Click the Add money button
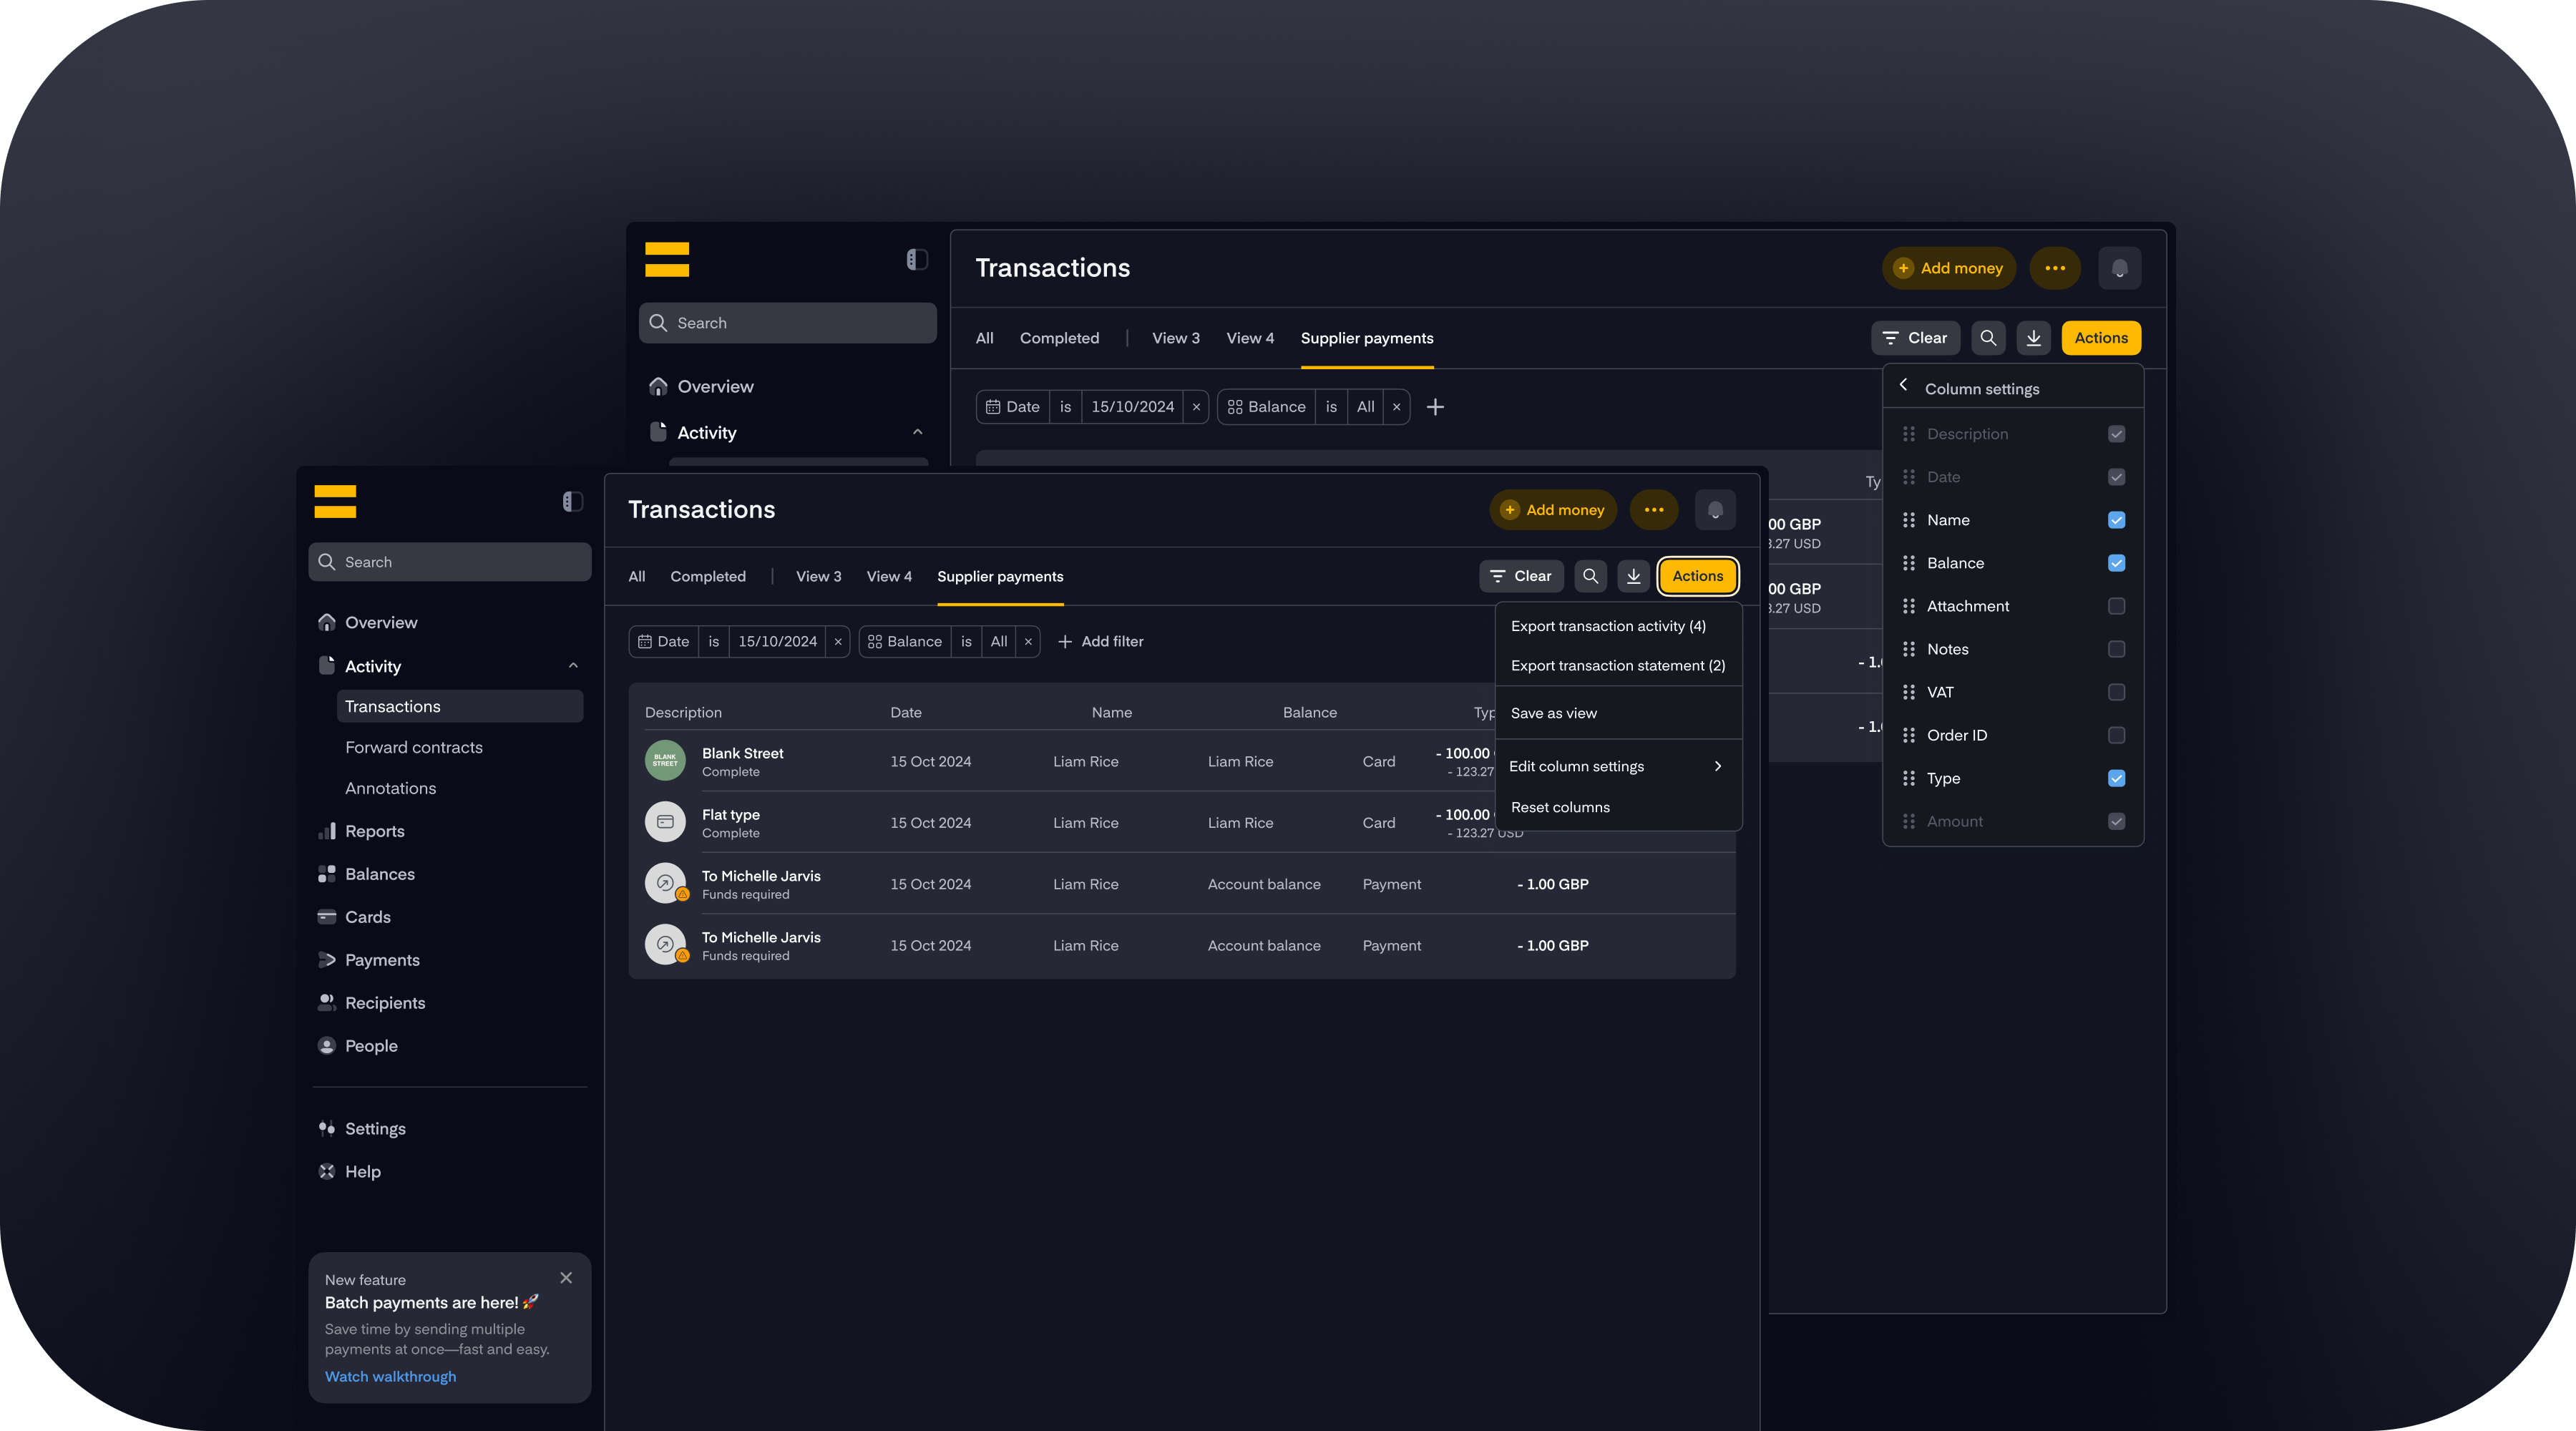This screenshot has width=2576, height=1431. pyautogui.click(x=1553, y=509)
